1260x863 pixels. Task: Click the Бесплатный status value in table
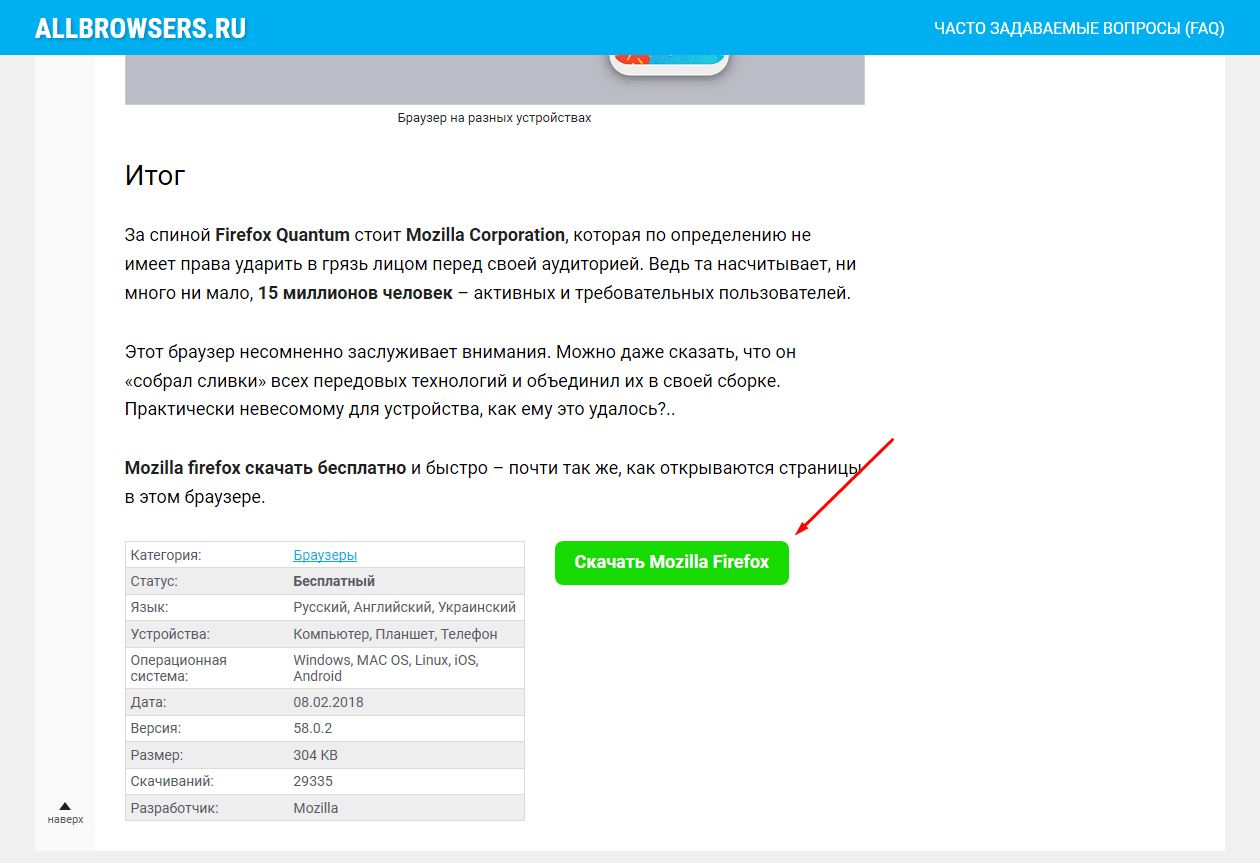(x=334, y=581)
